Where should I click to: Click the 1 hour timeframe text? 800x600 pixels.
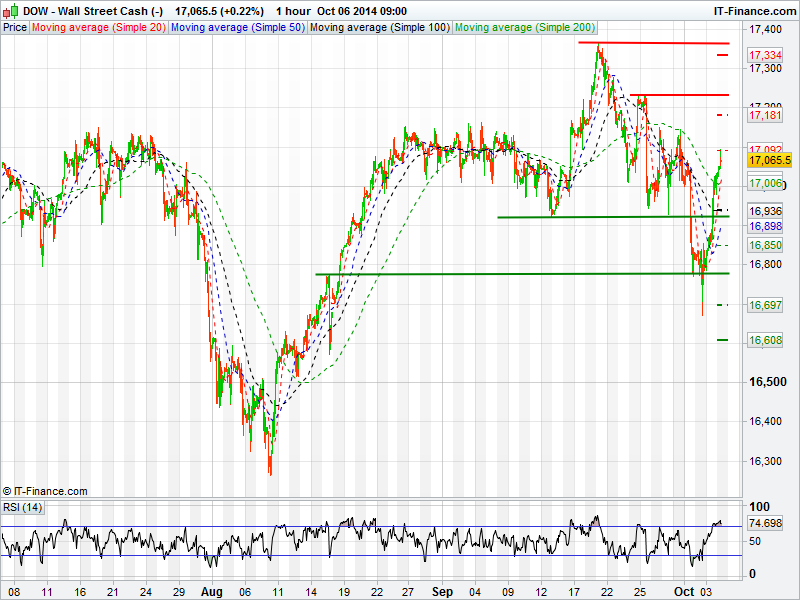click(293, 11)
